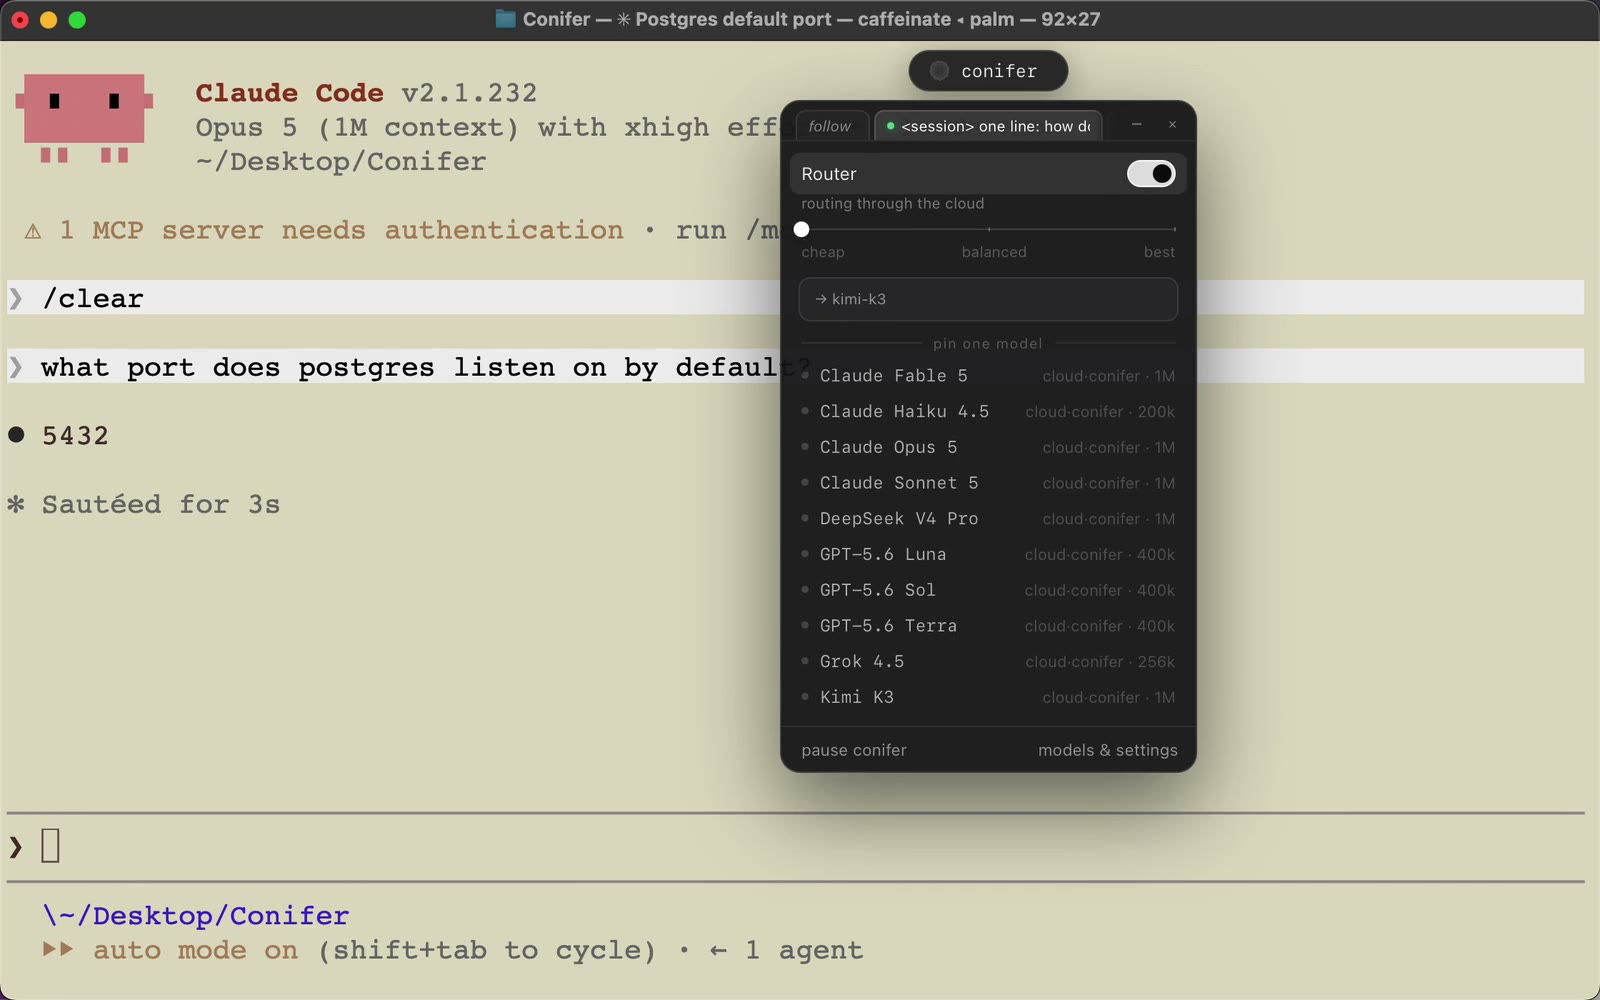Click the kimi-k3 routed model field

pos(988,299)
